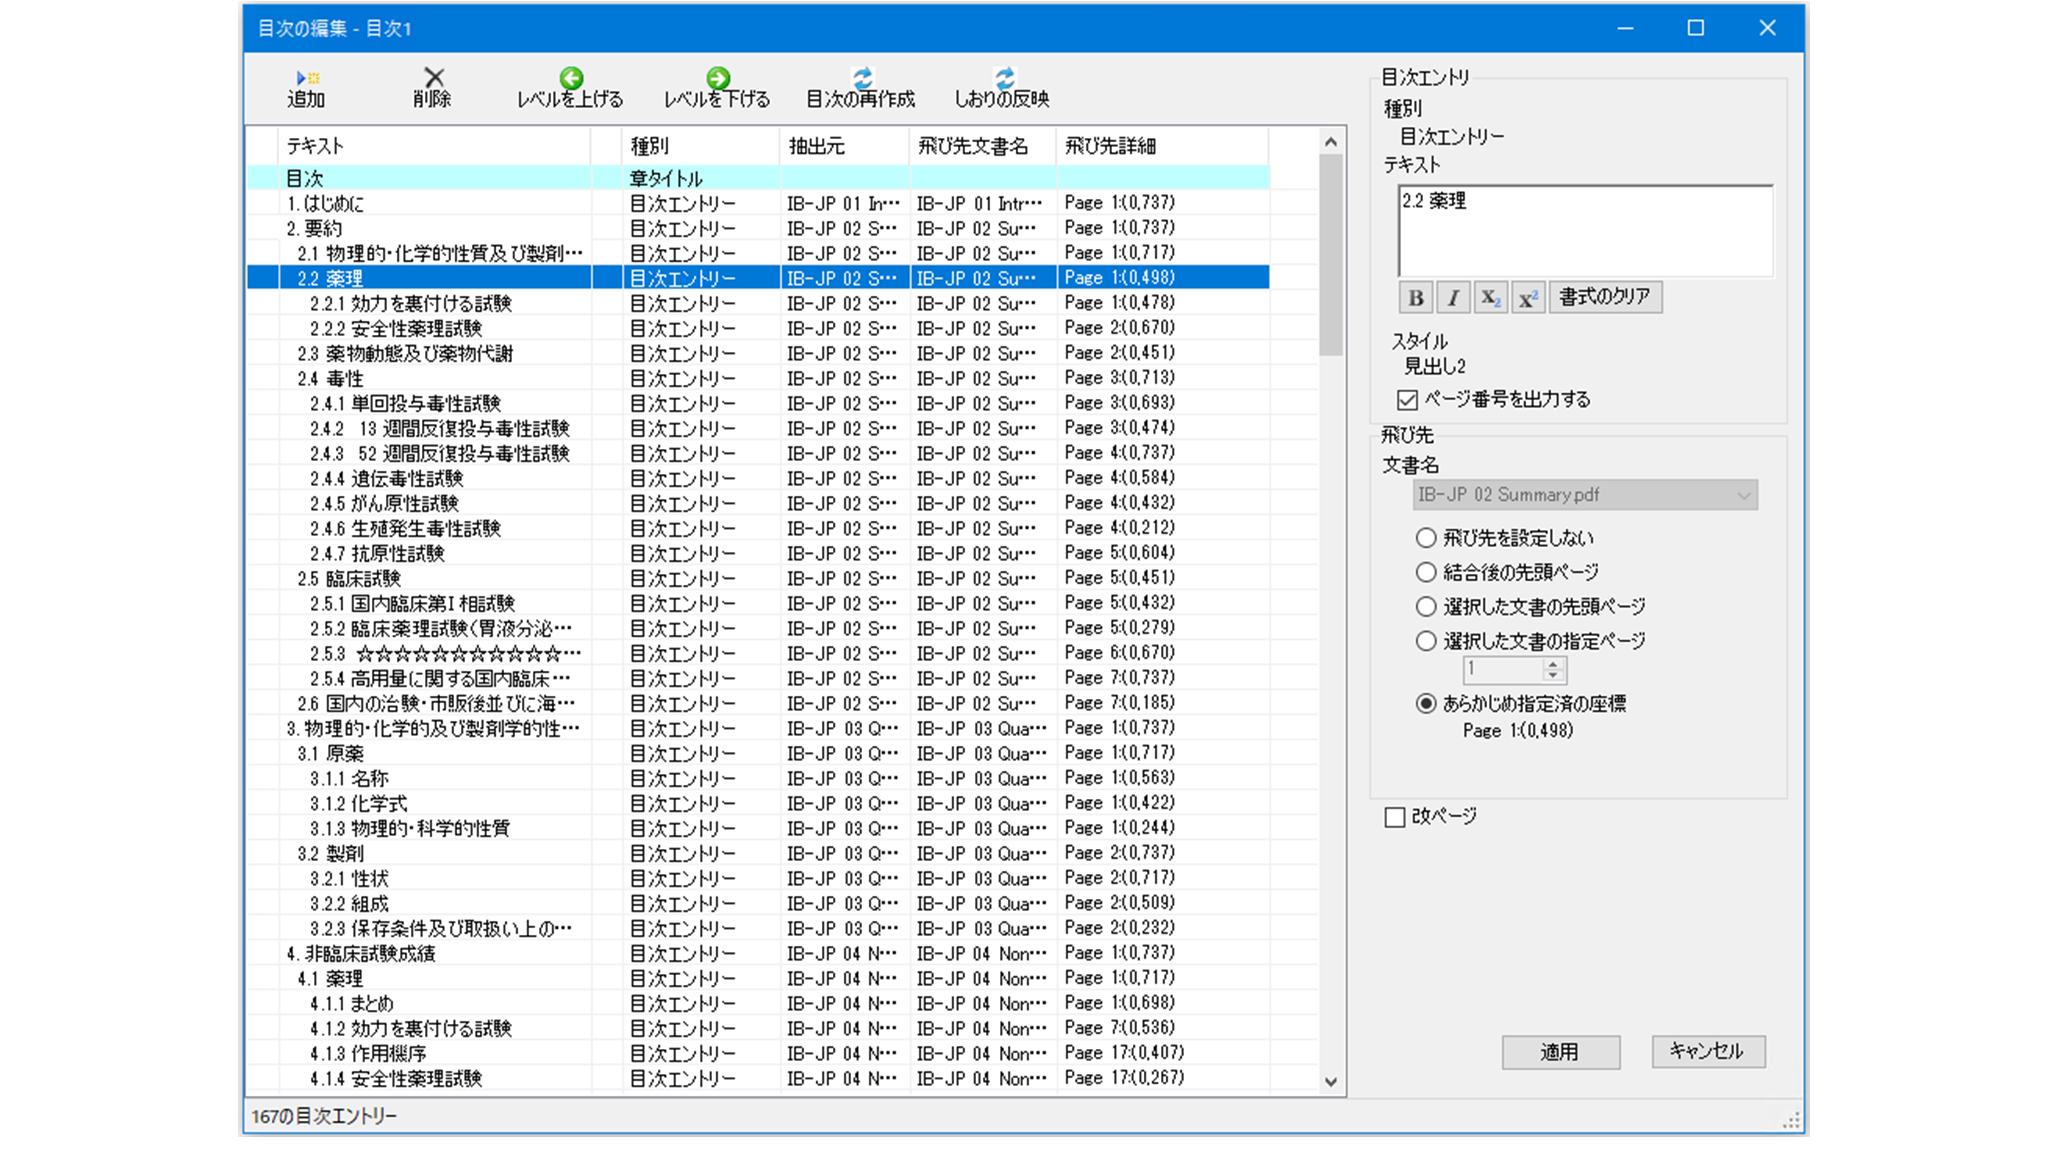Open the 文書名 dropdown list
The width and height of the screenshot is (2049, 1150).
(1743, 495)
